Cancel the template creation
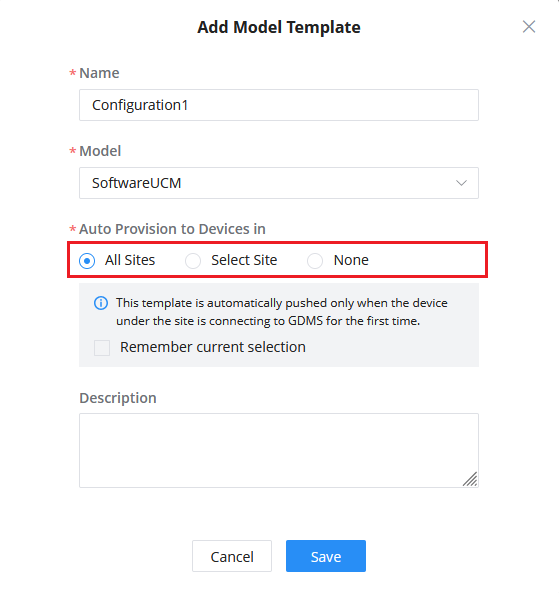559x593 pixels. (x=232, y=556)
